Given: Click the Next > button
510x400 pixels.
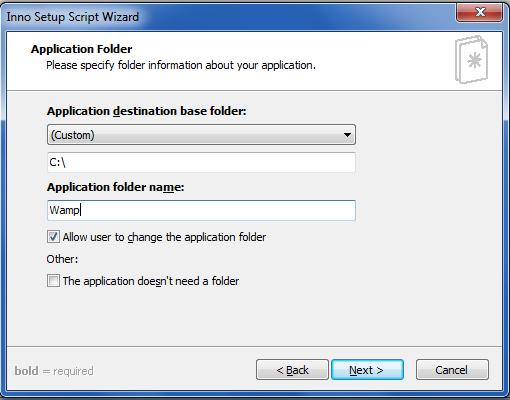Looking at the screenshot, I should point(367,370).
